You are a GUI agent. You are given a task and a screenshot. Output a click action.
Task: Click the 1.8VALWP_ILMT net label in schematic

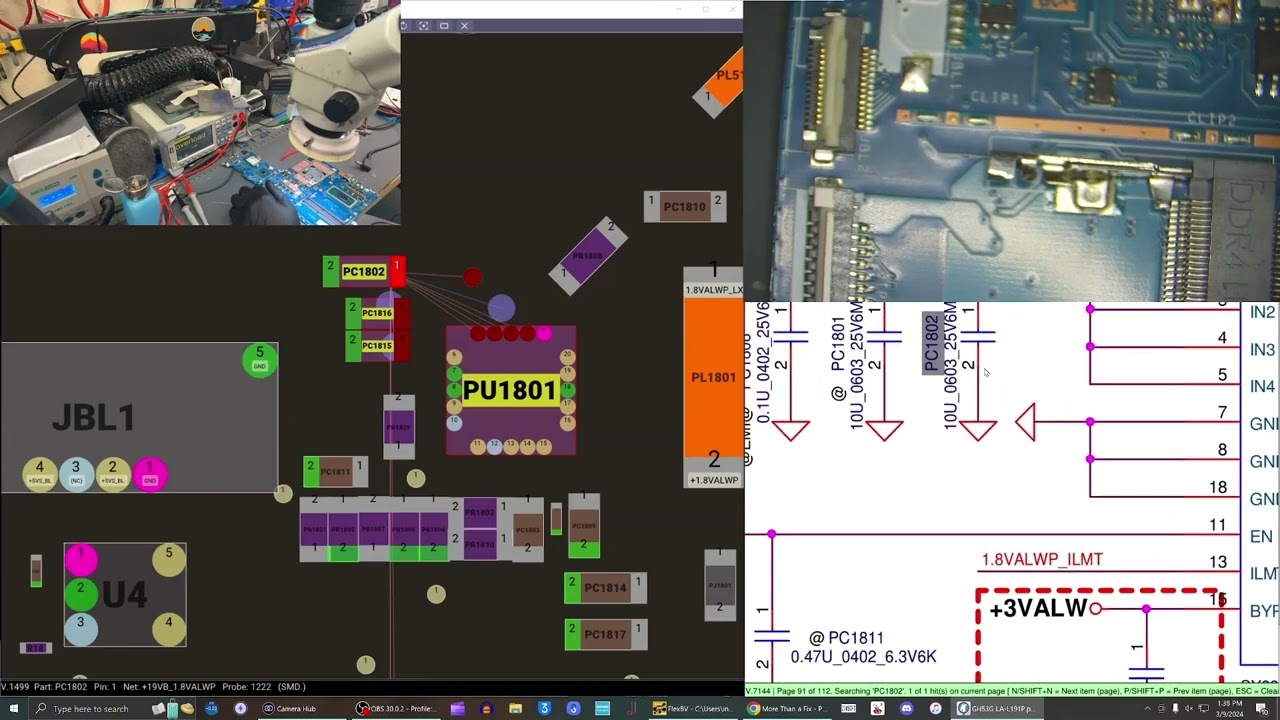1042,560
